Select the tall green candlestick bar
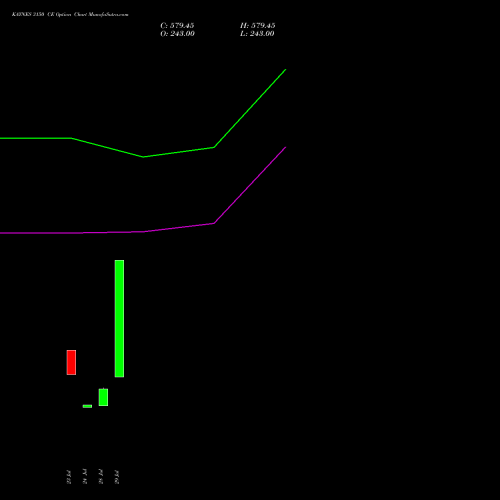 pyautogui.click(x=119, y=319)
